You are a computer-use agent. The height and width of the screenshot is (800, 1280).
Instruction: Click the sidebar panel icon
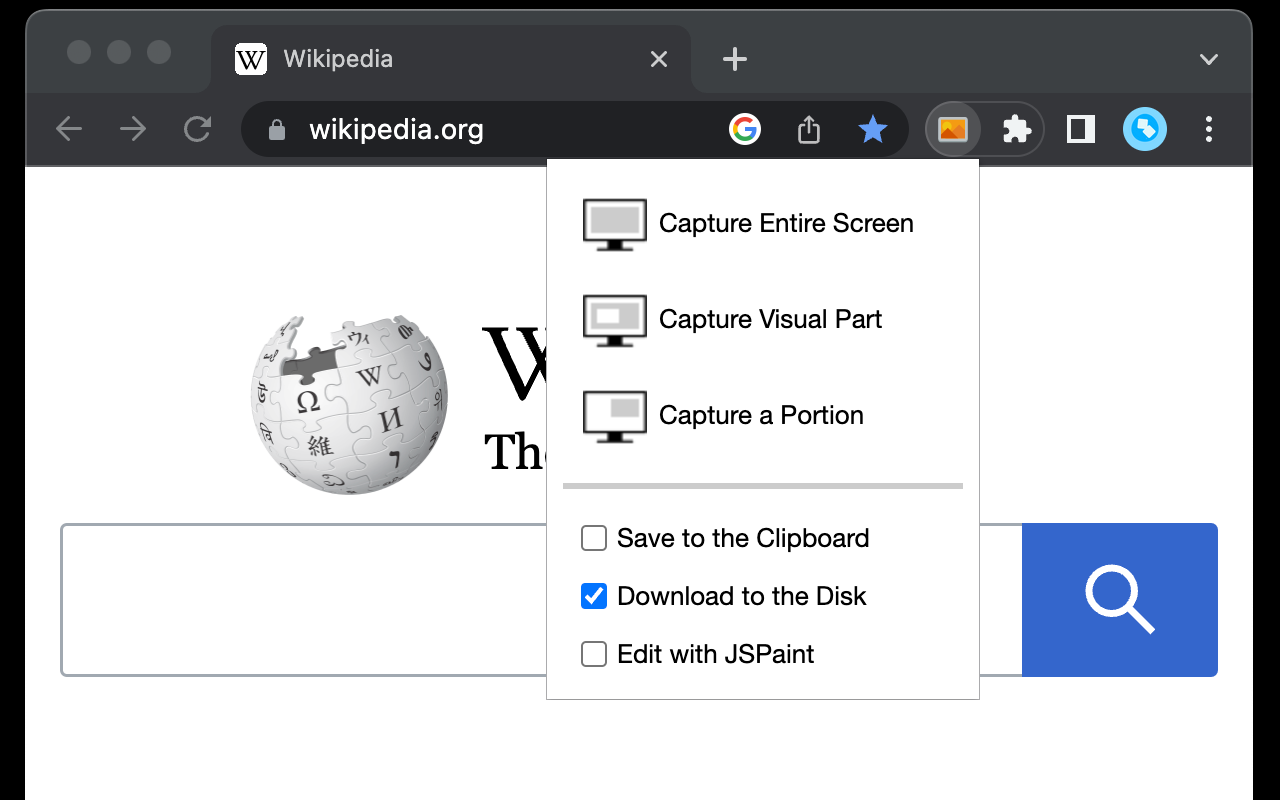click(x=1080, y=129)
